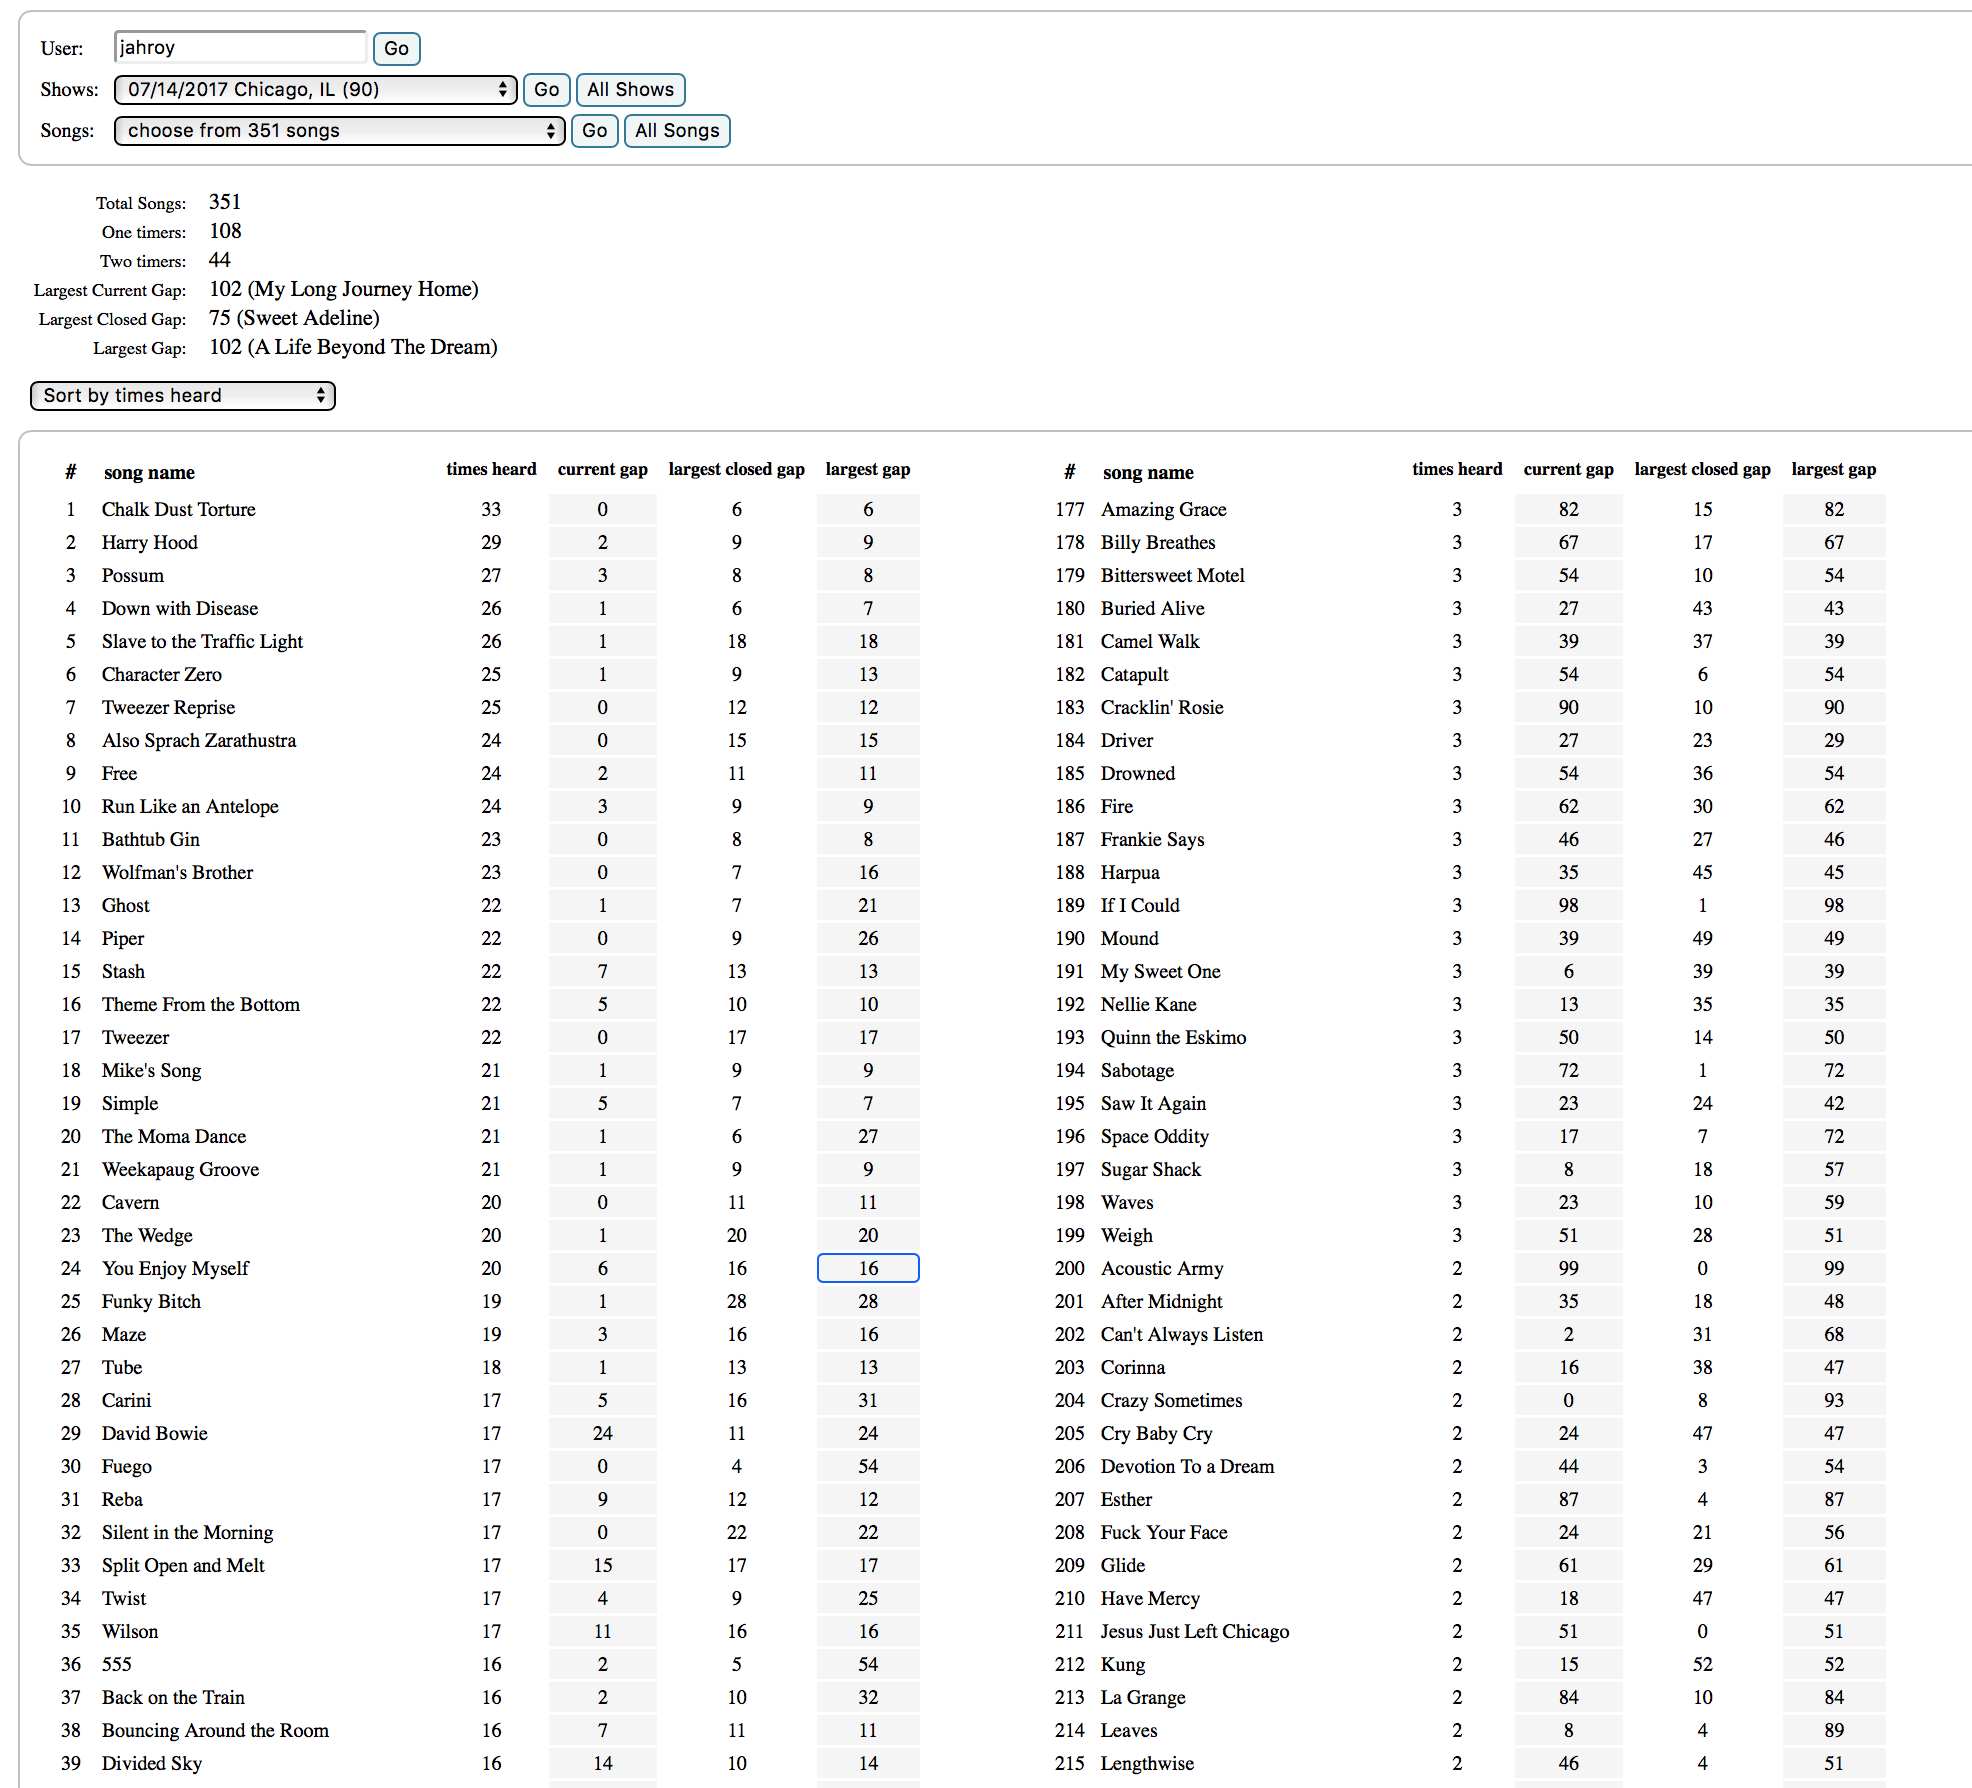Click the right table 'largest closed gap' header

coord(1701,469)
